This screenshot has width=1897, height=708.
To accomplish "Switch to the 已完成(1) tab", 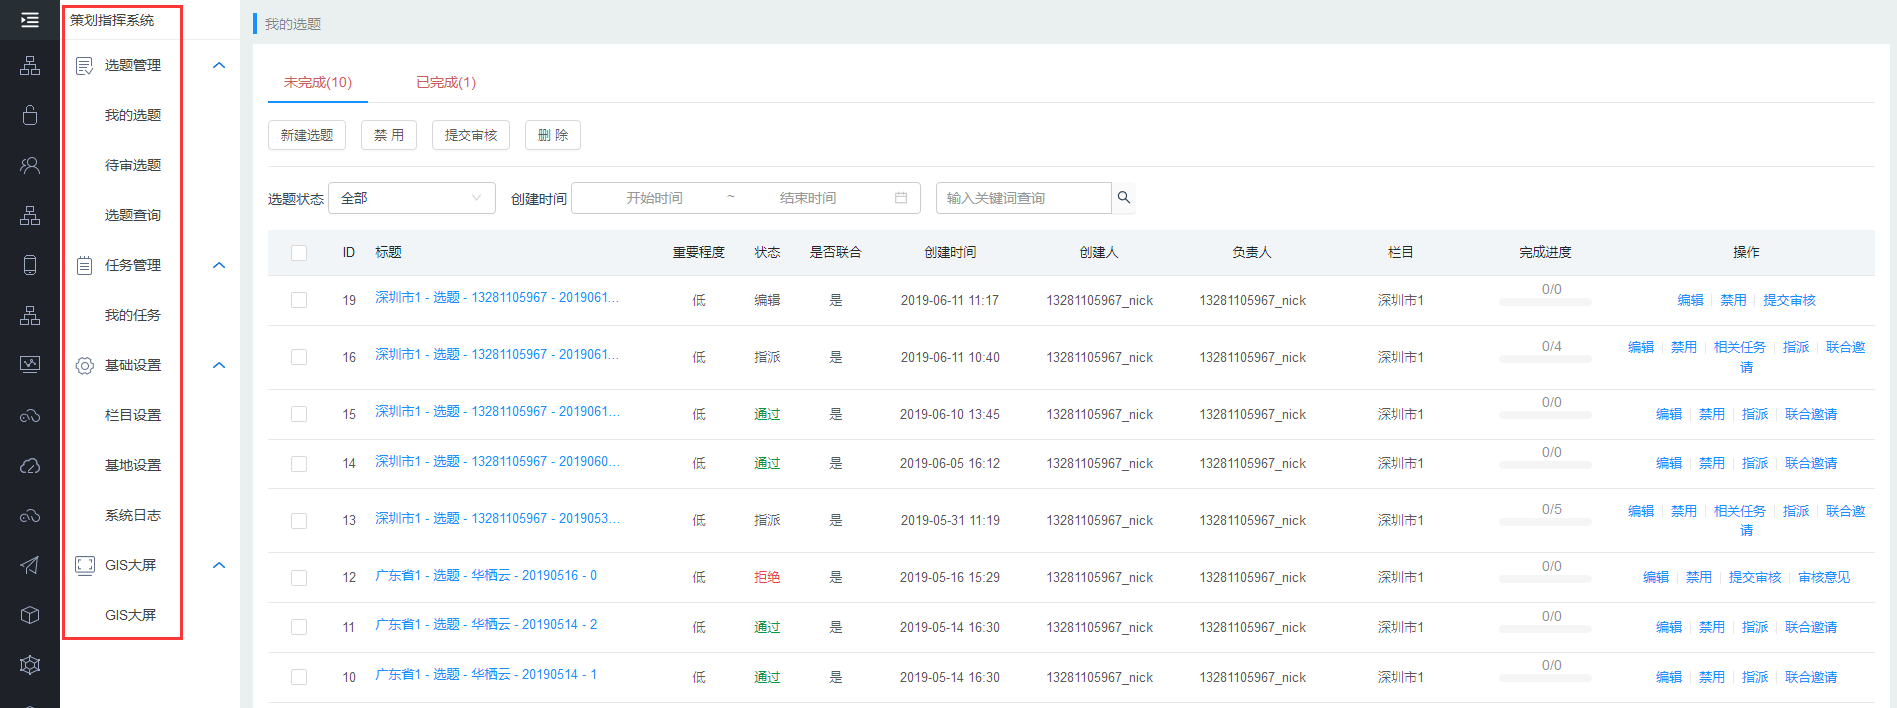I will (x=446, y=82).
